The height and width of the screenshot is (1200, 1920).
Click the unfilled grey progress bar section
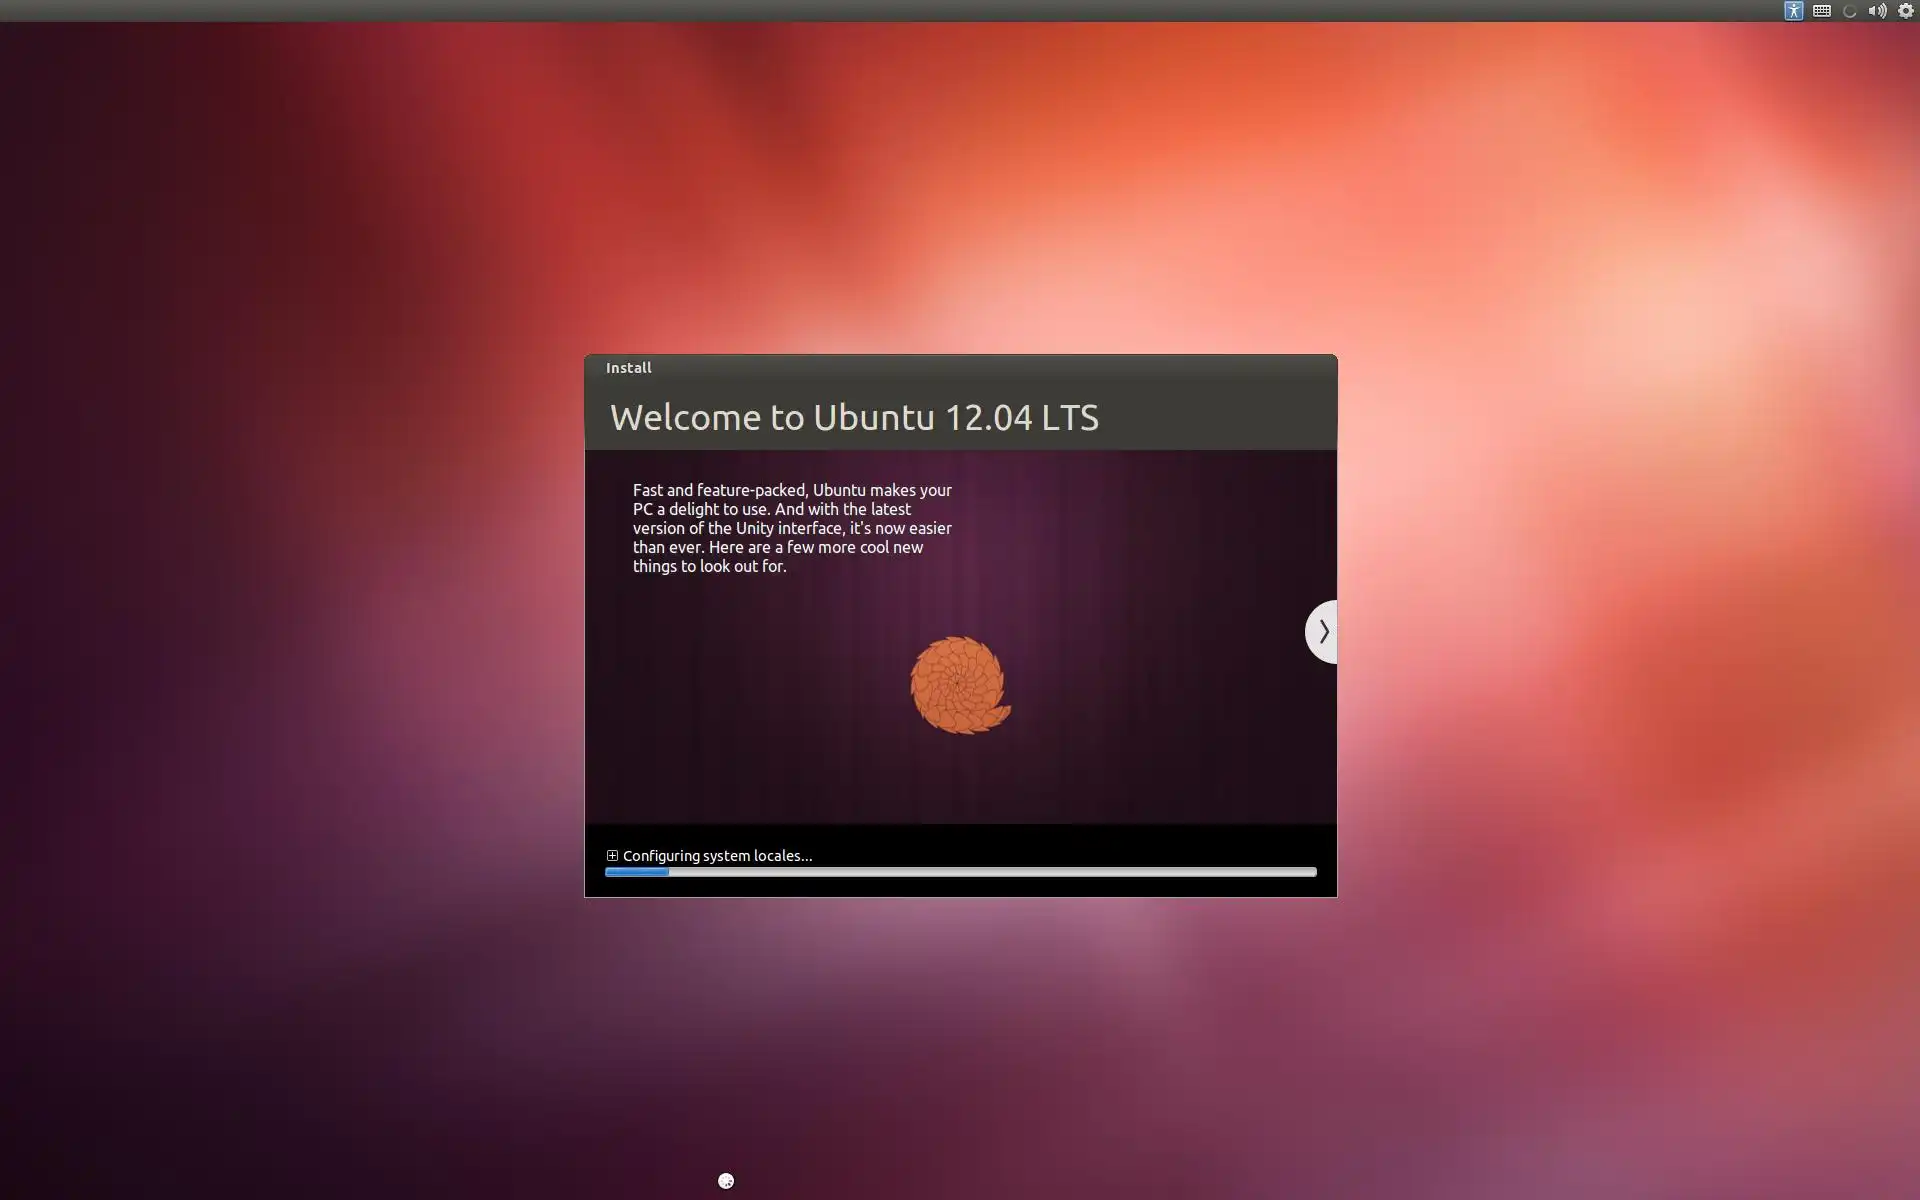1000,872
